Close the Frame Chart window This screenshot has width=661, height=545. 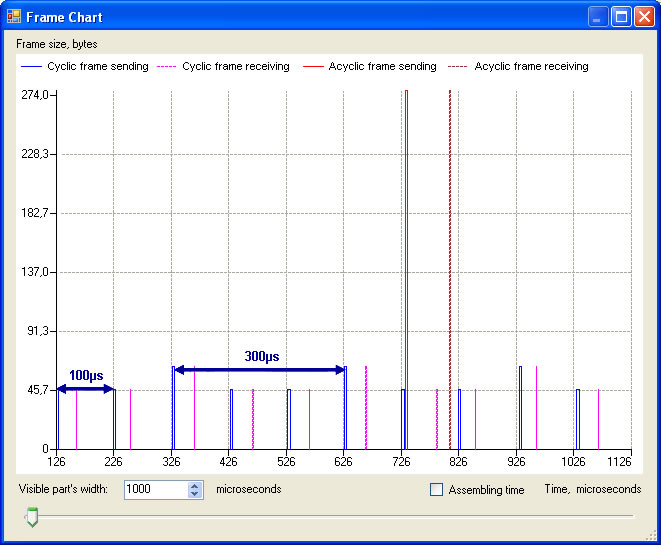point(644,17)
